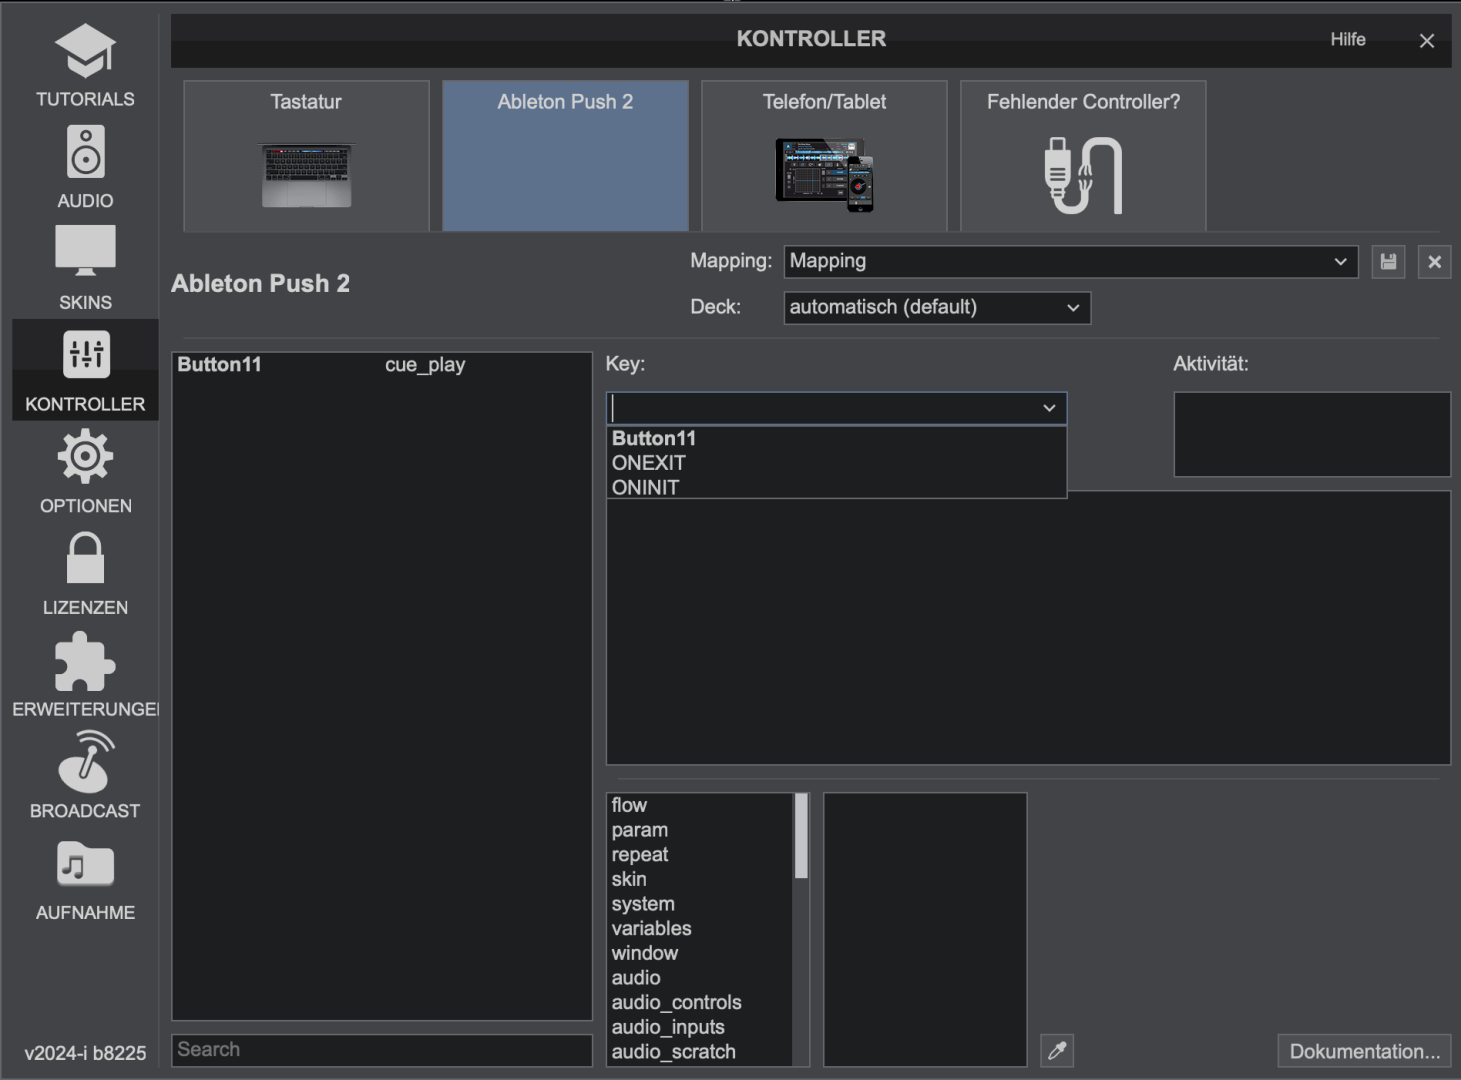The image size is (1461, 1080).
Task: Open the Tutorials section
Action: pos(85,65)
